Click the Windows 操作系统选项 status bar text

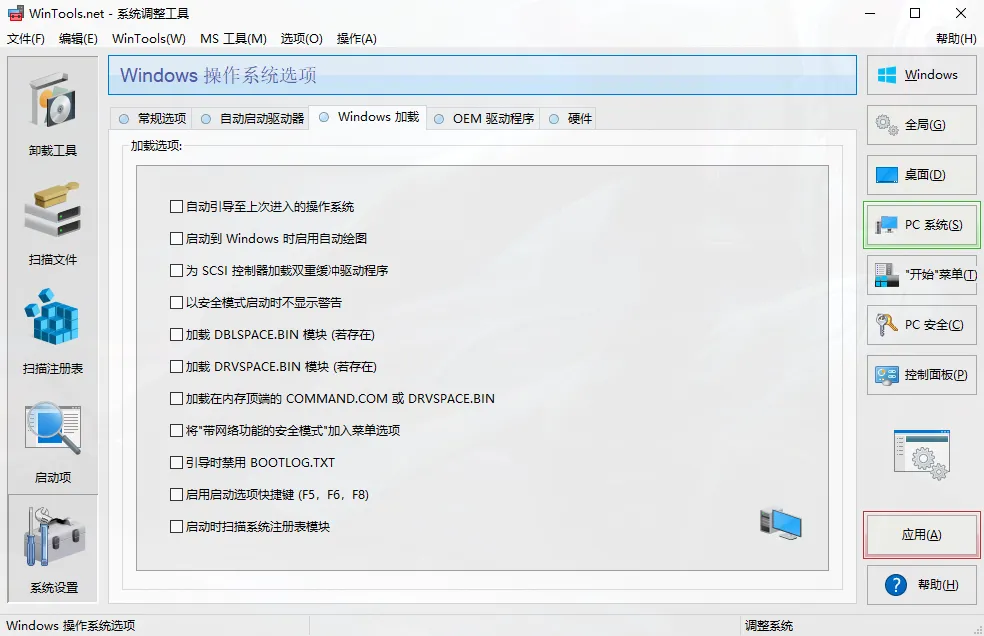70,626
